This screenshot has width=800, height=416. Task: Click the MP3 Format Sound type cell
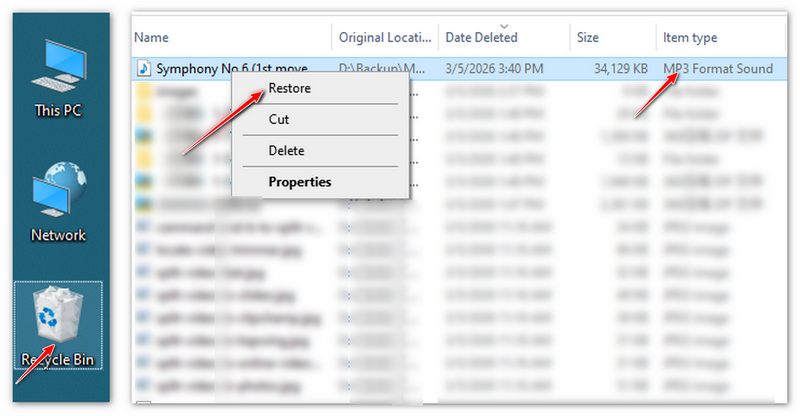coord(718,68)
